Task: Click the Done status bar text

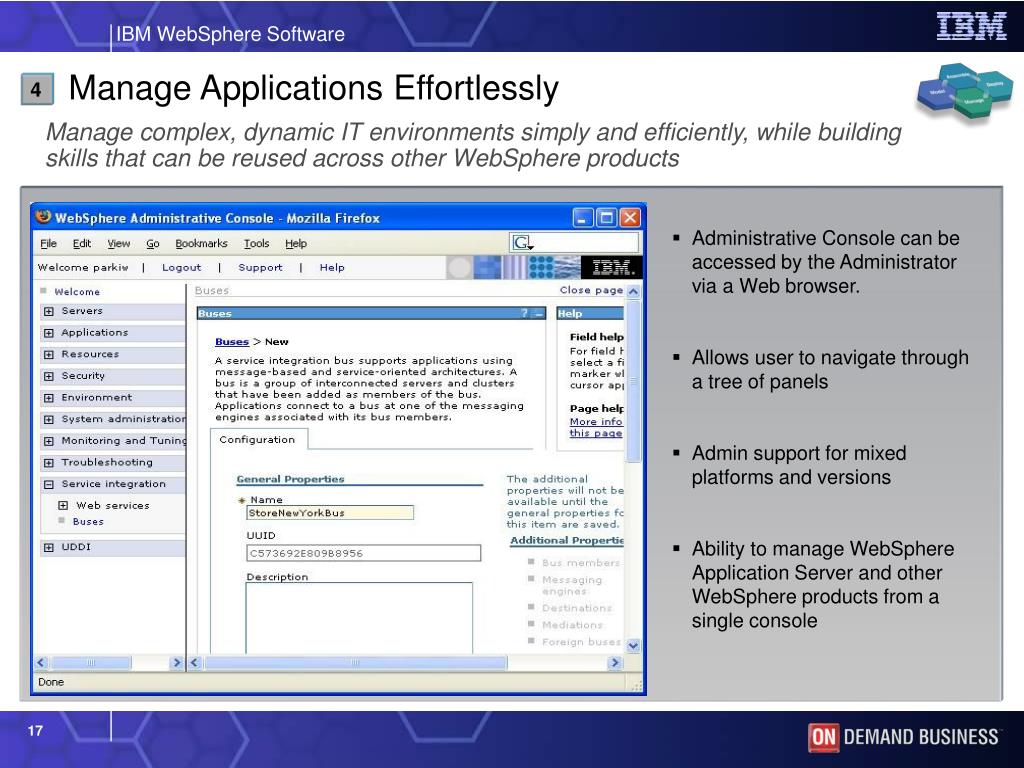Action: 51,682
